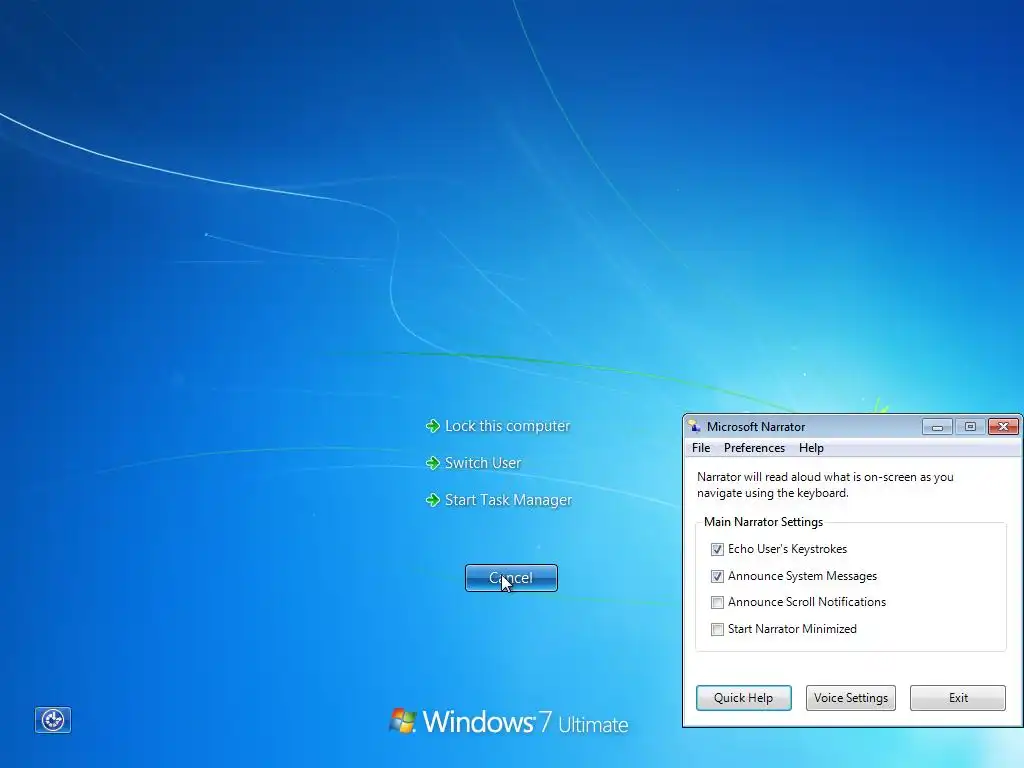Click the green arrow beside Lock this computer
The width and height of the screenshot is (1024, 768).
click(432, 426)
